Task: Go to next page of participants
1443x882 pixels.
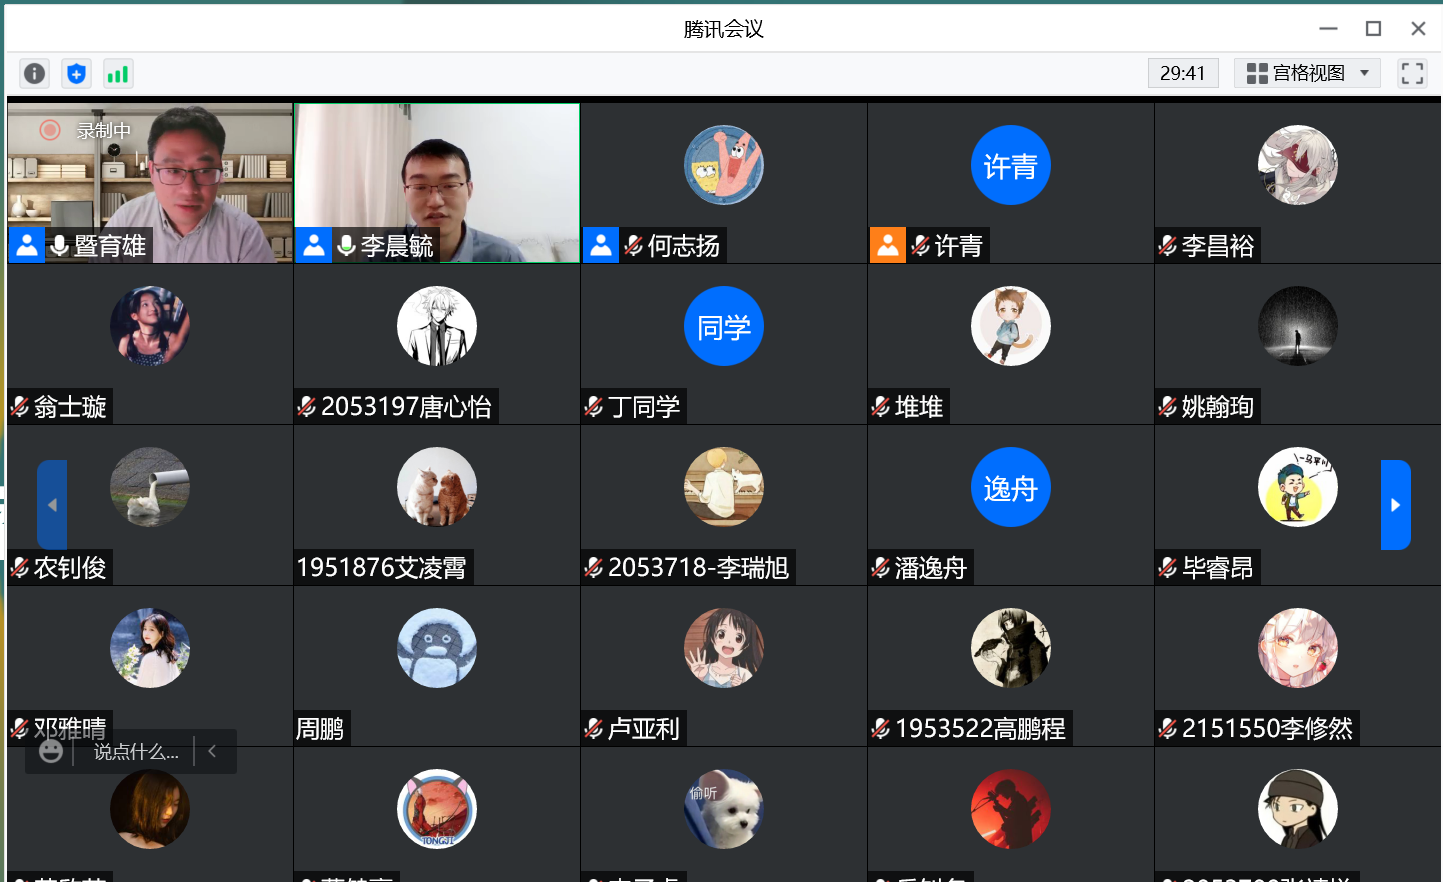Action: [x=1395, y=505]
